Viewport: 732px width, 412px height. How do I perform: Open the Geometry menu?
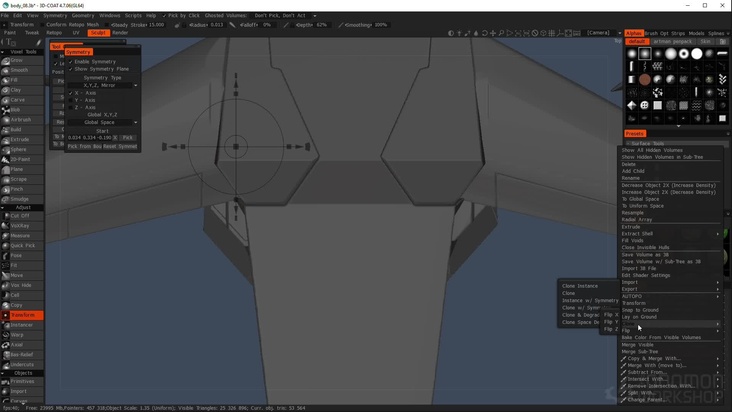coord(83,15)
